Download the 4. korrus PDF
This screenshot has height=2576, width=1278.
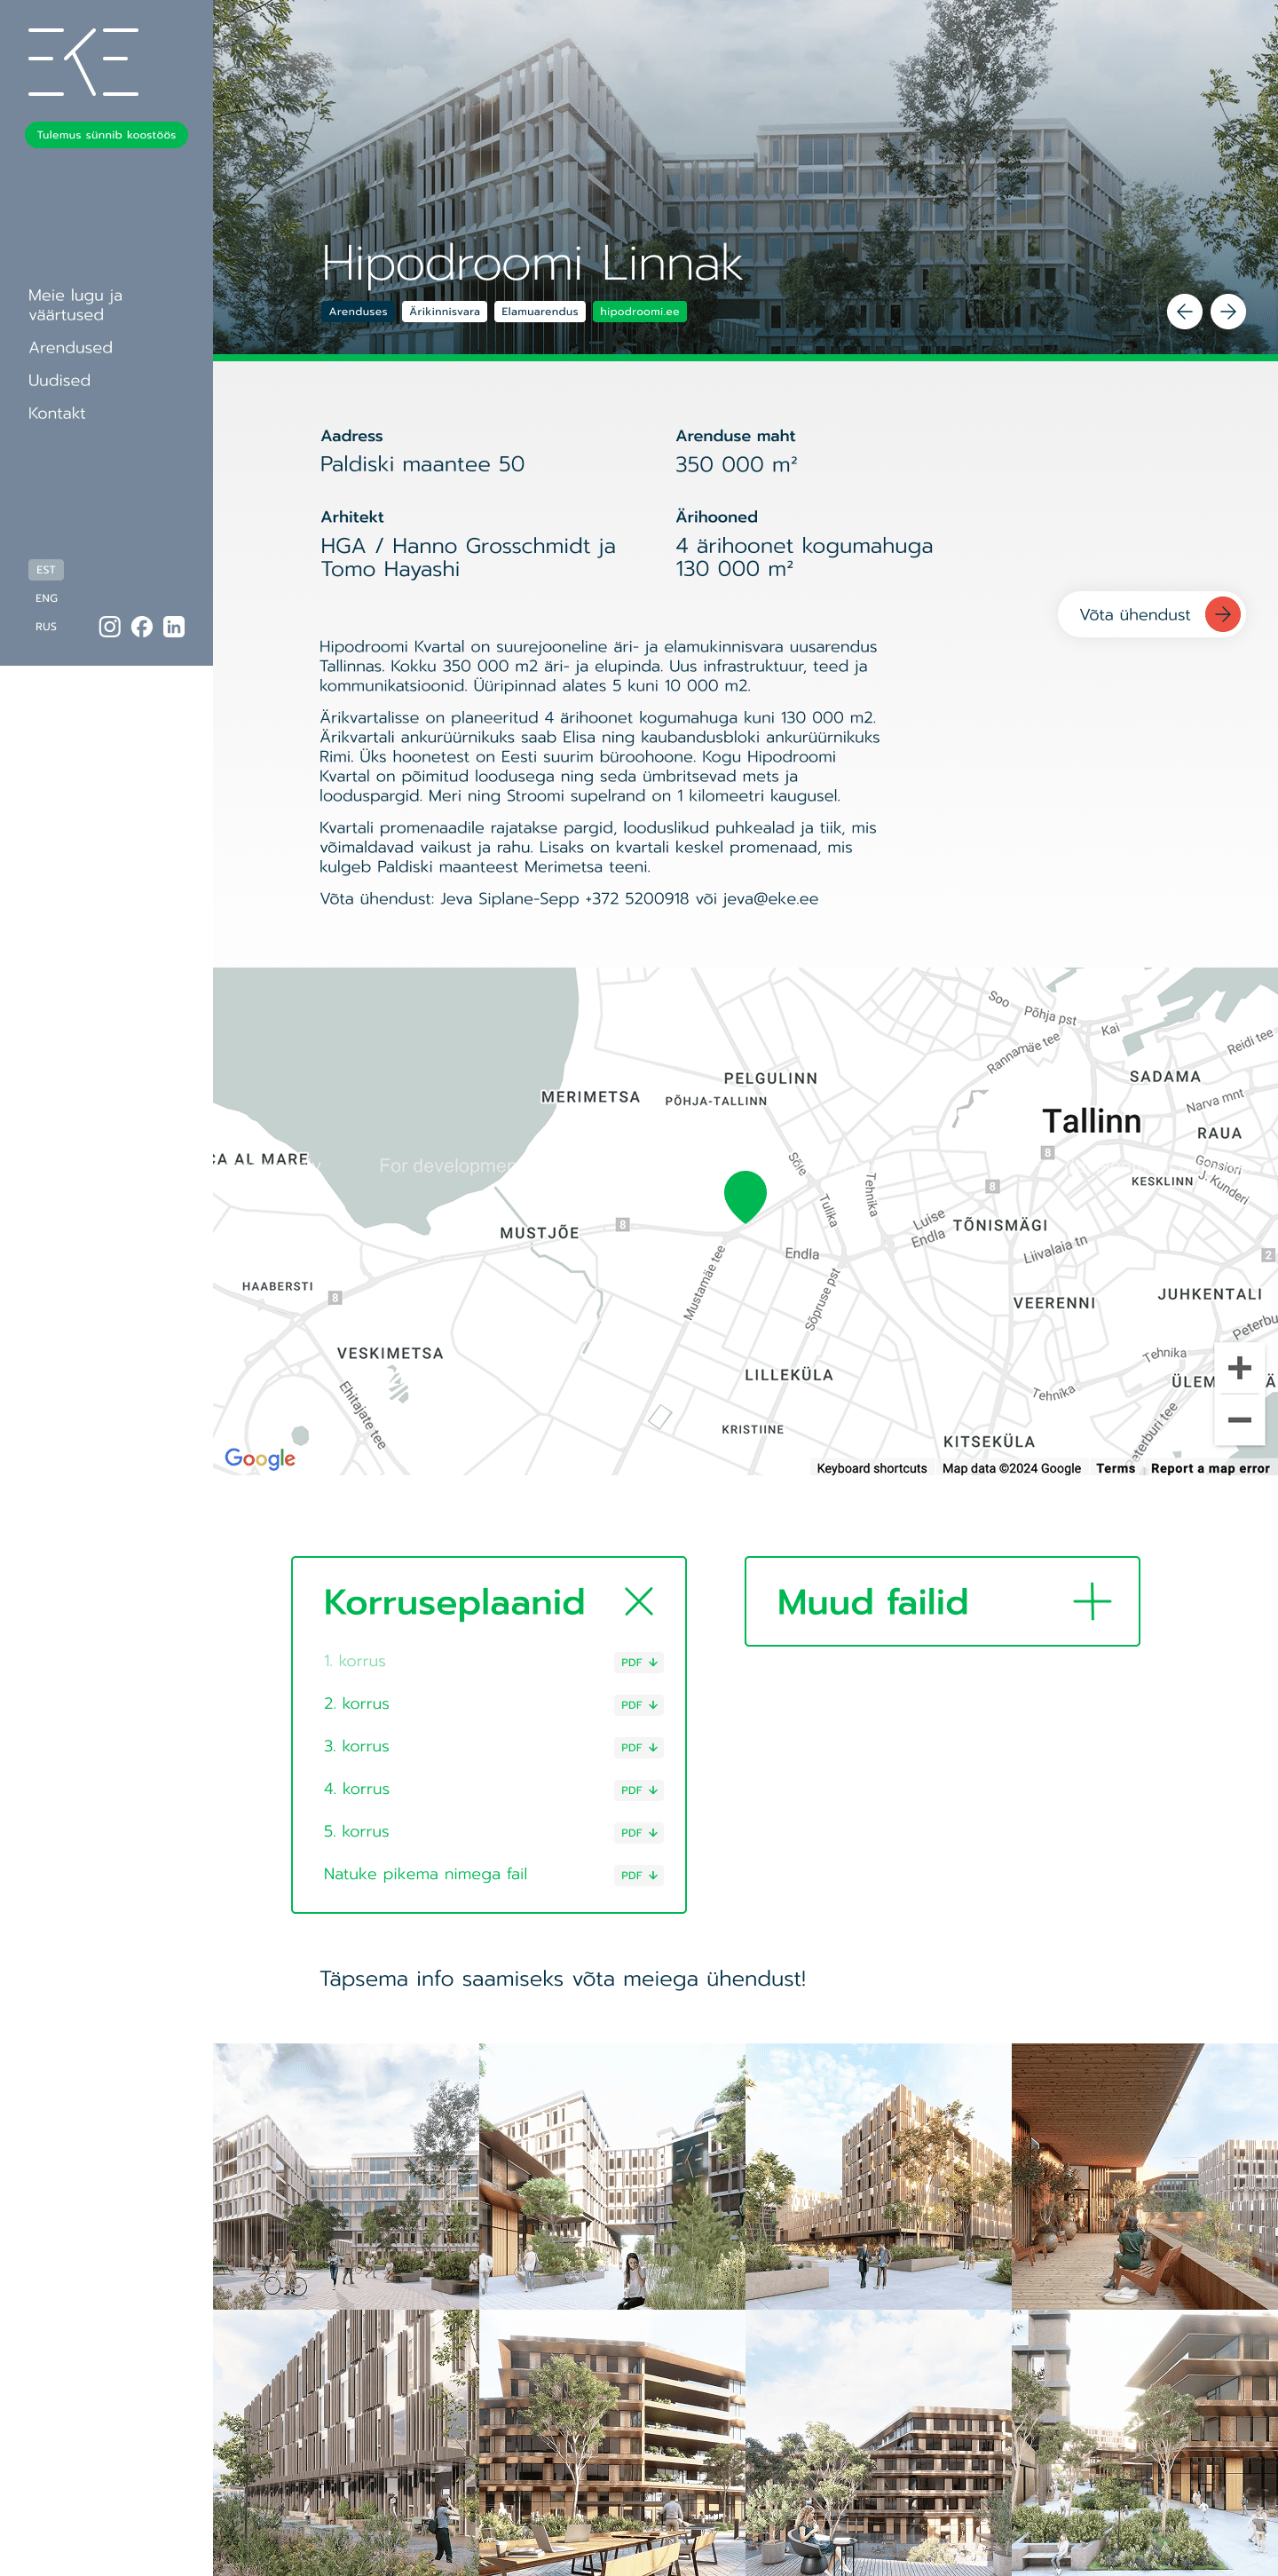coord(639,1790)
